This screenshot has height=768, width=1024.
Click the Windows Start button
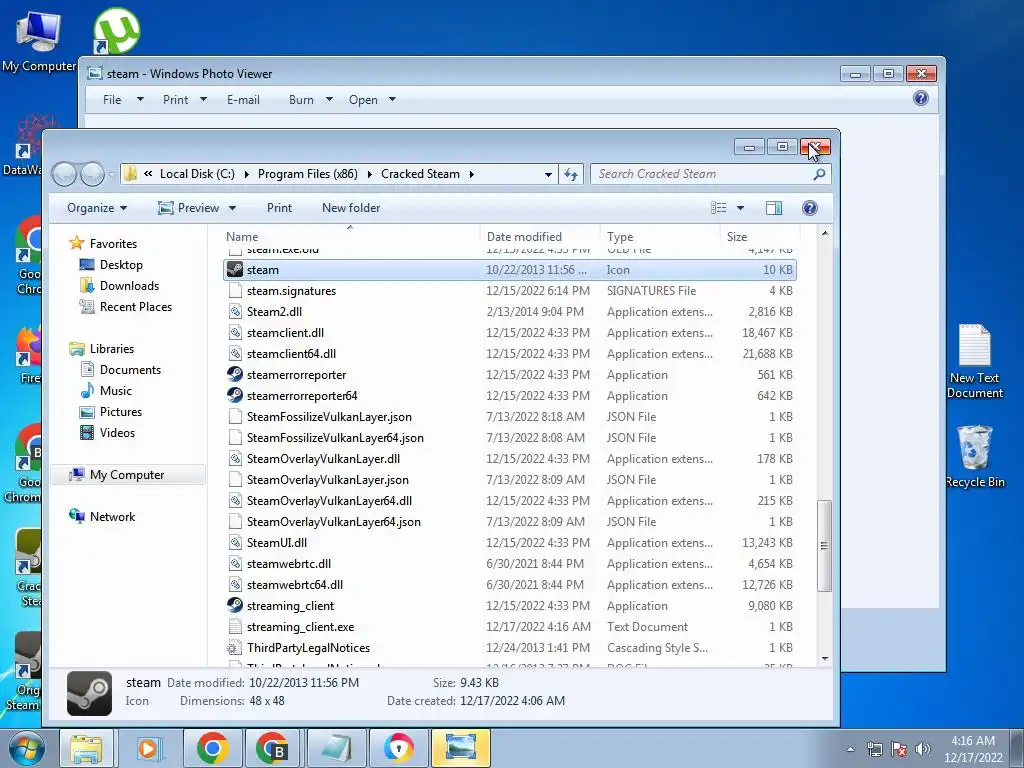coord(26,748)
